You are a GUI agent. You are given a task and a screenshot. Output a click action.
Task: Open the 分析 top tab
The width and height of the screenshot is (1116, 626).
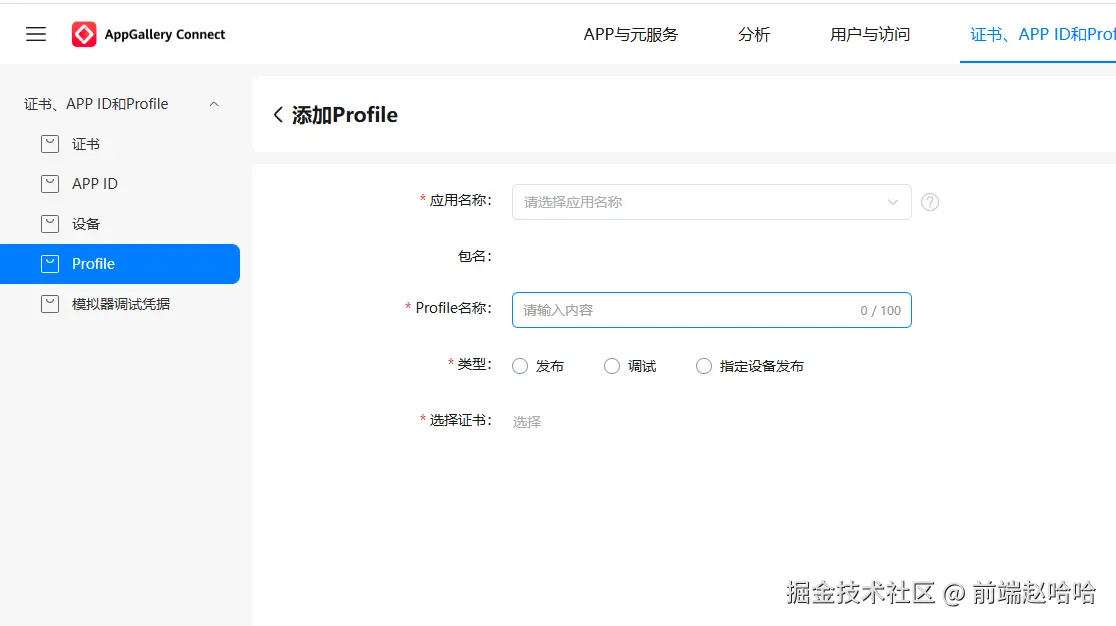754,34
